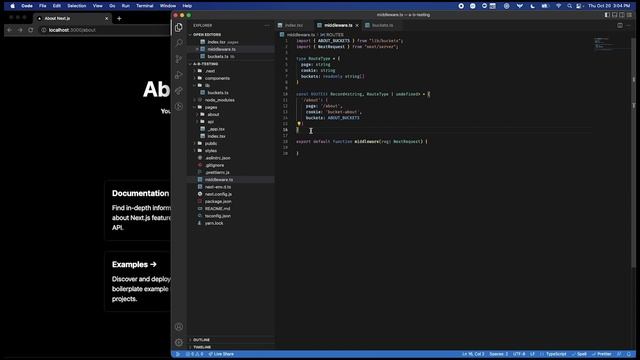Select the middleware.ts editor tab
The image size is (640, 360).
[x=338, y=25]
